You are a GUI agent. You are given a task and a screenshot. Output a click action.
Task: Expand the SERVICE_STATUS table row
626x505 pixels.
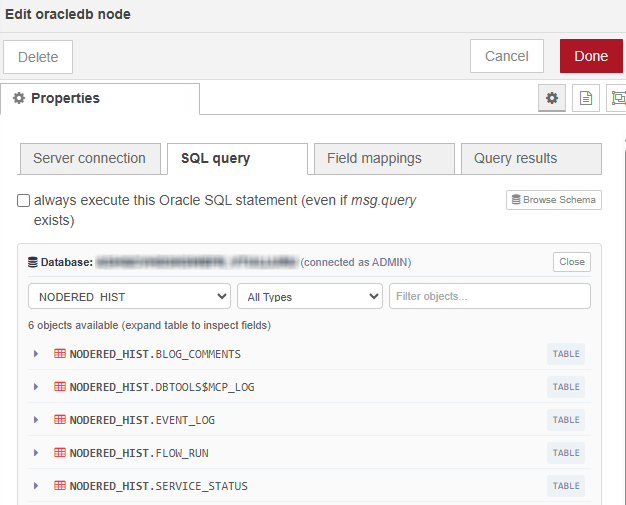click(x=36, y=485)
